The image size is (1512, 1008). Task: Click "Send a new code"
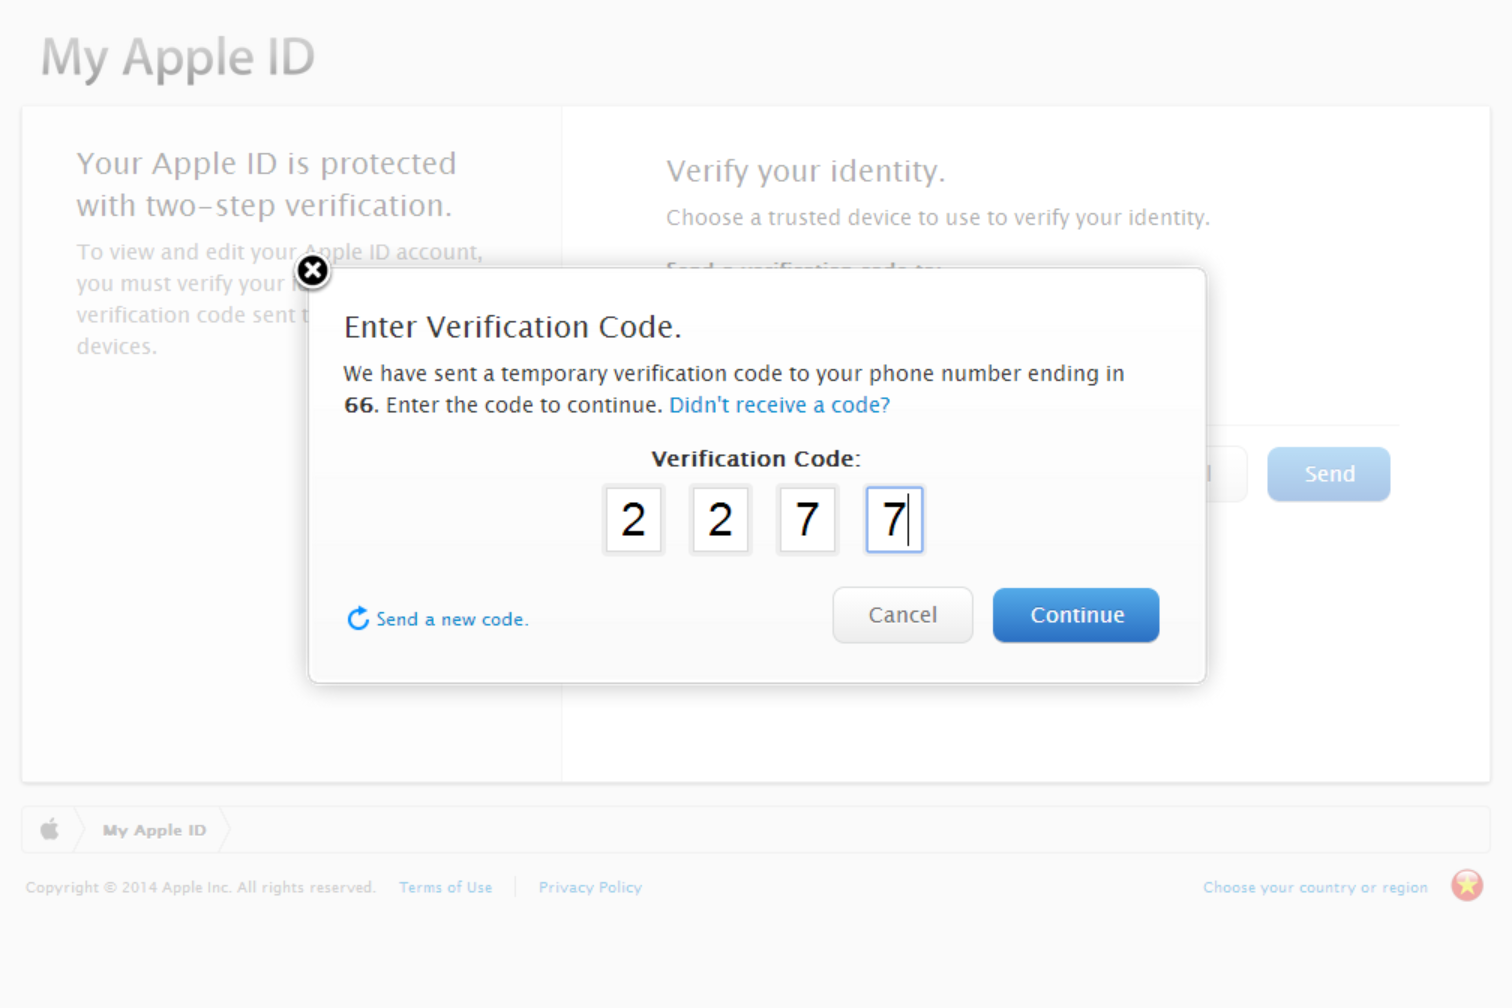pos(452,619)
